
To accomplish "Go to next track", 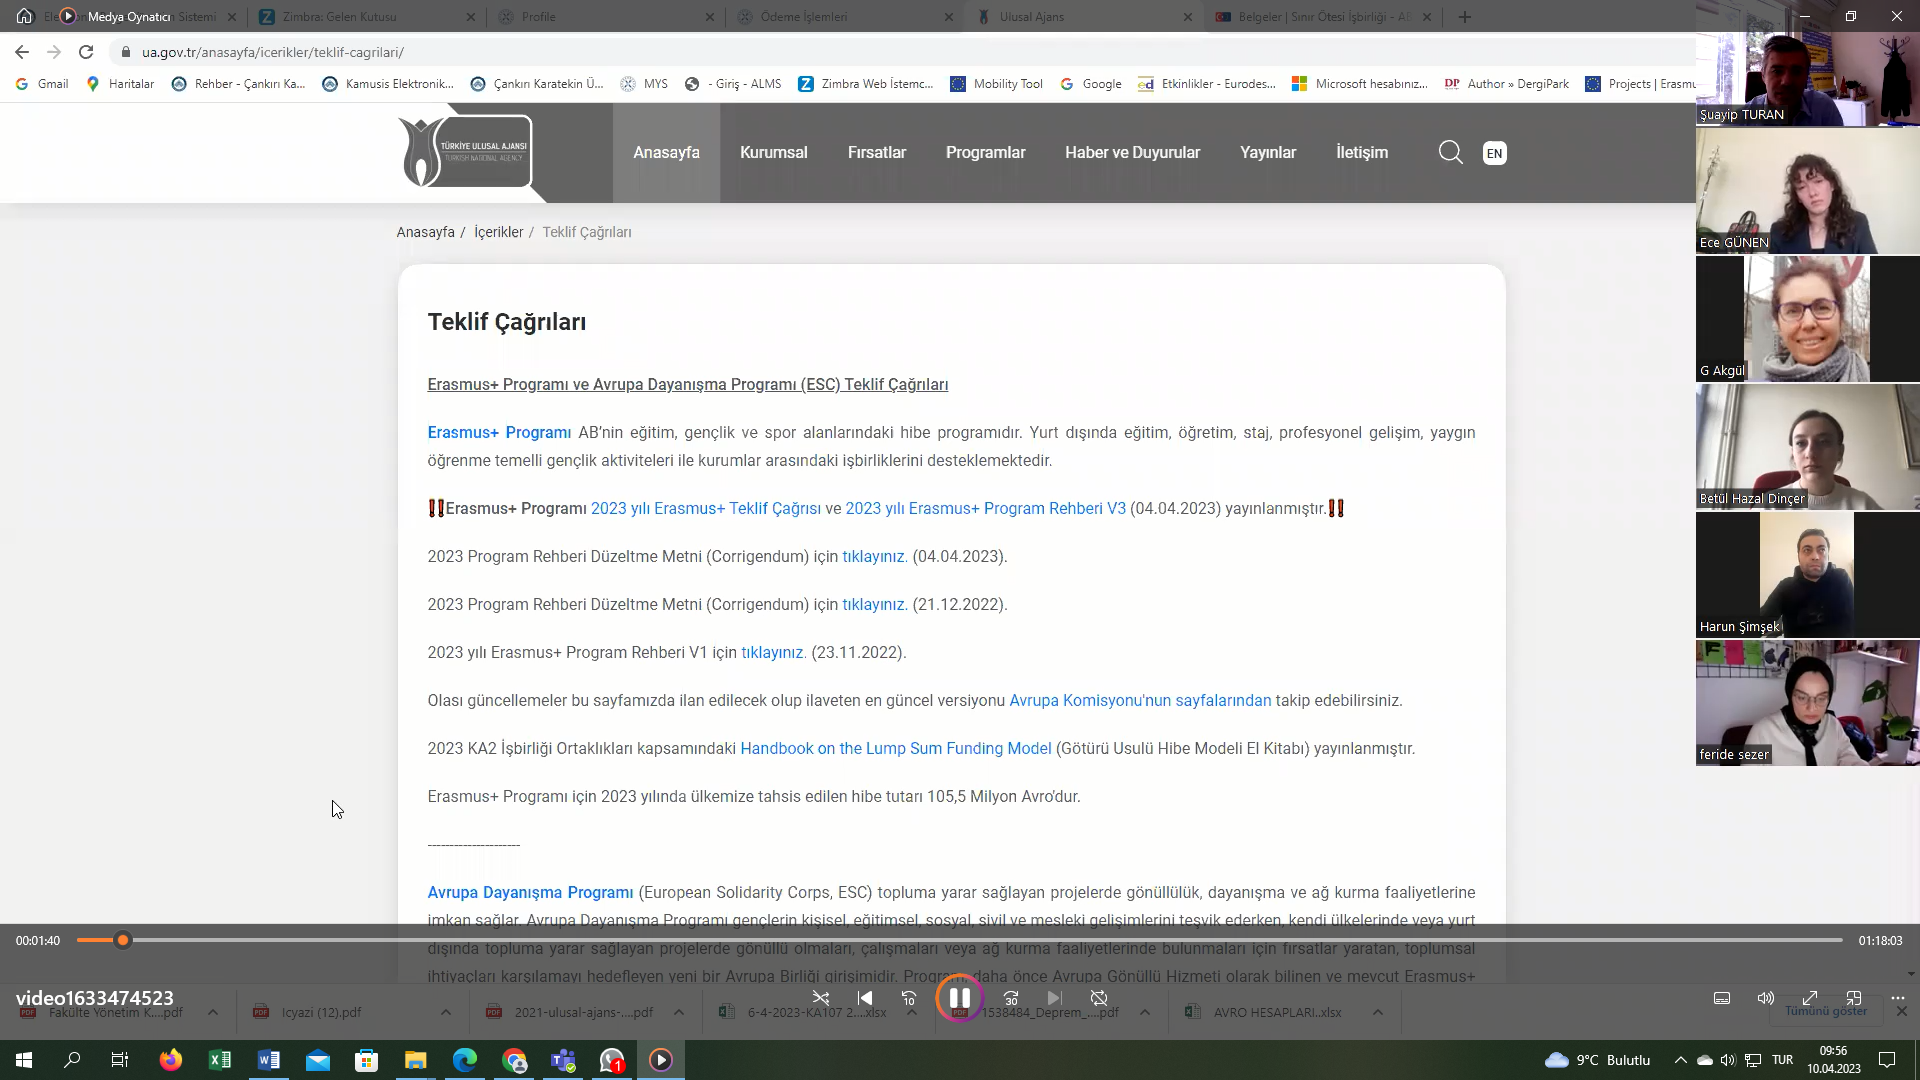I will (x=1055, y=998).
